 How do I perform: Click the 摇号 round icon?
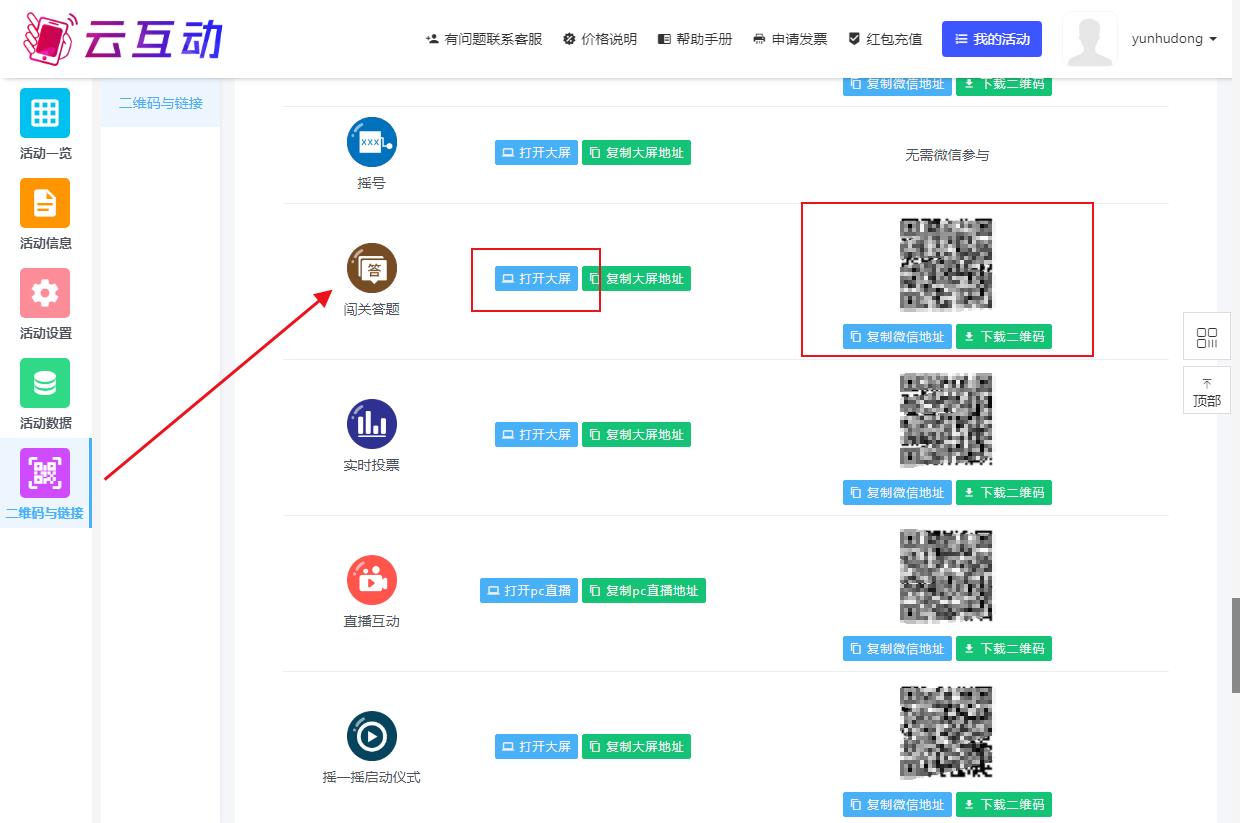(x=372, y=142)
